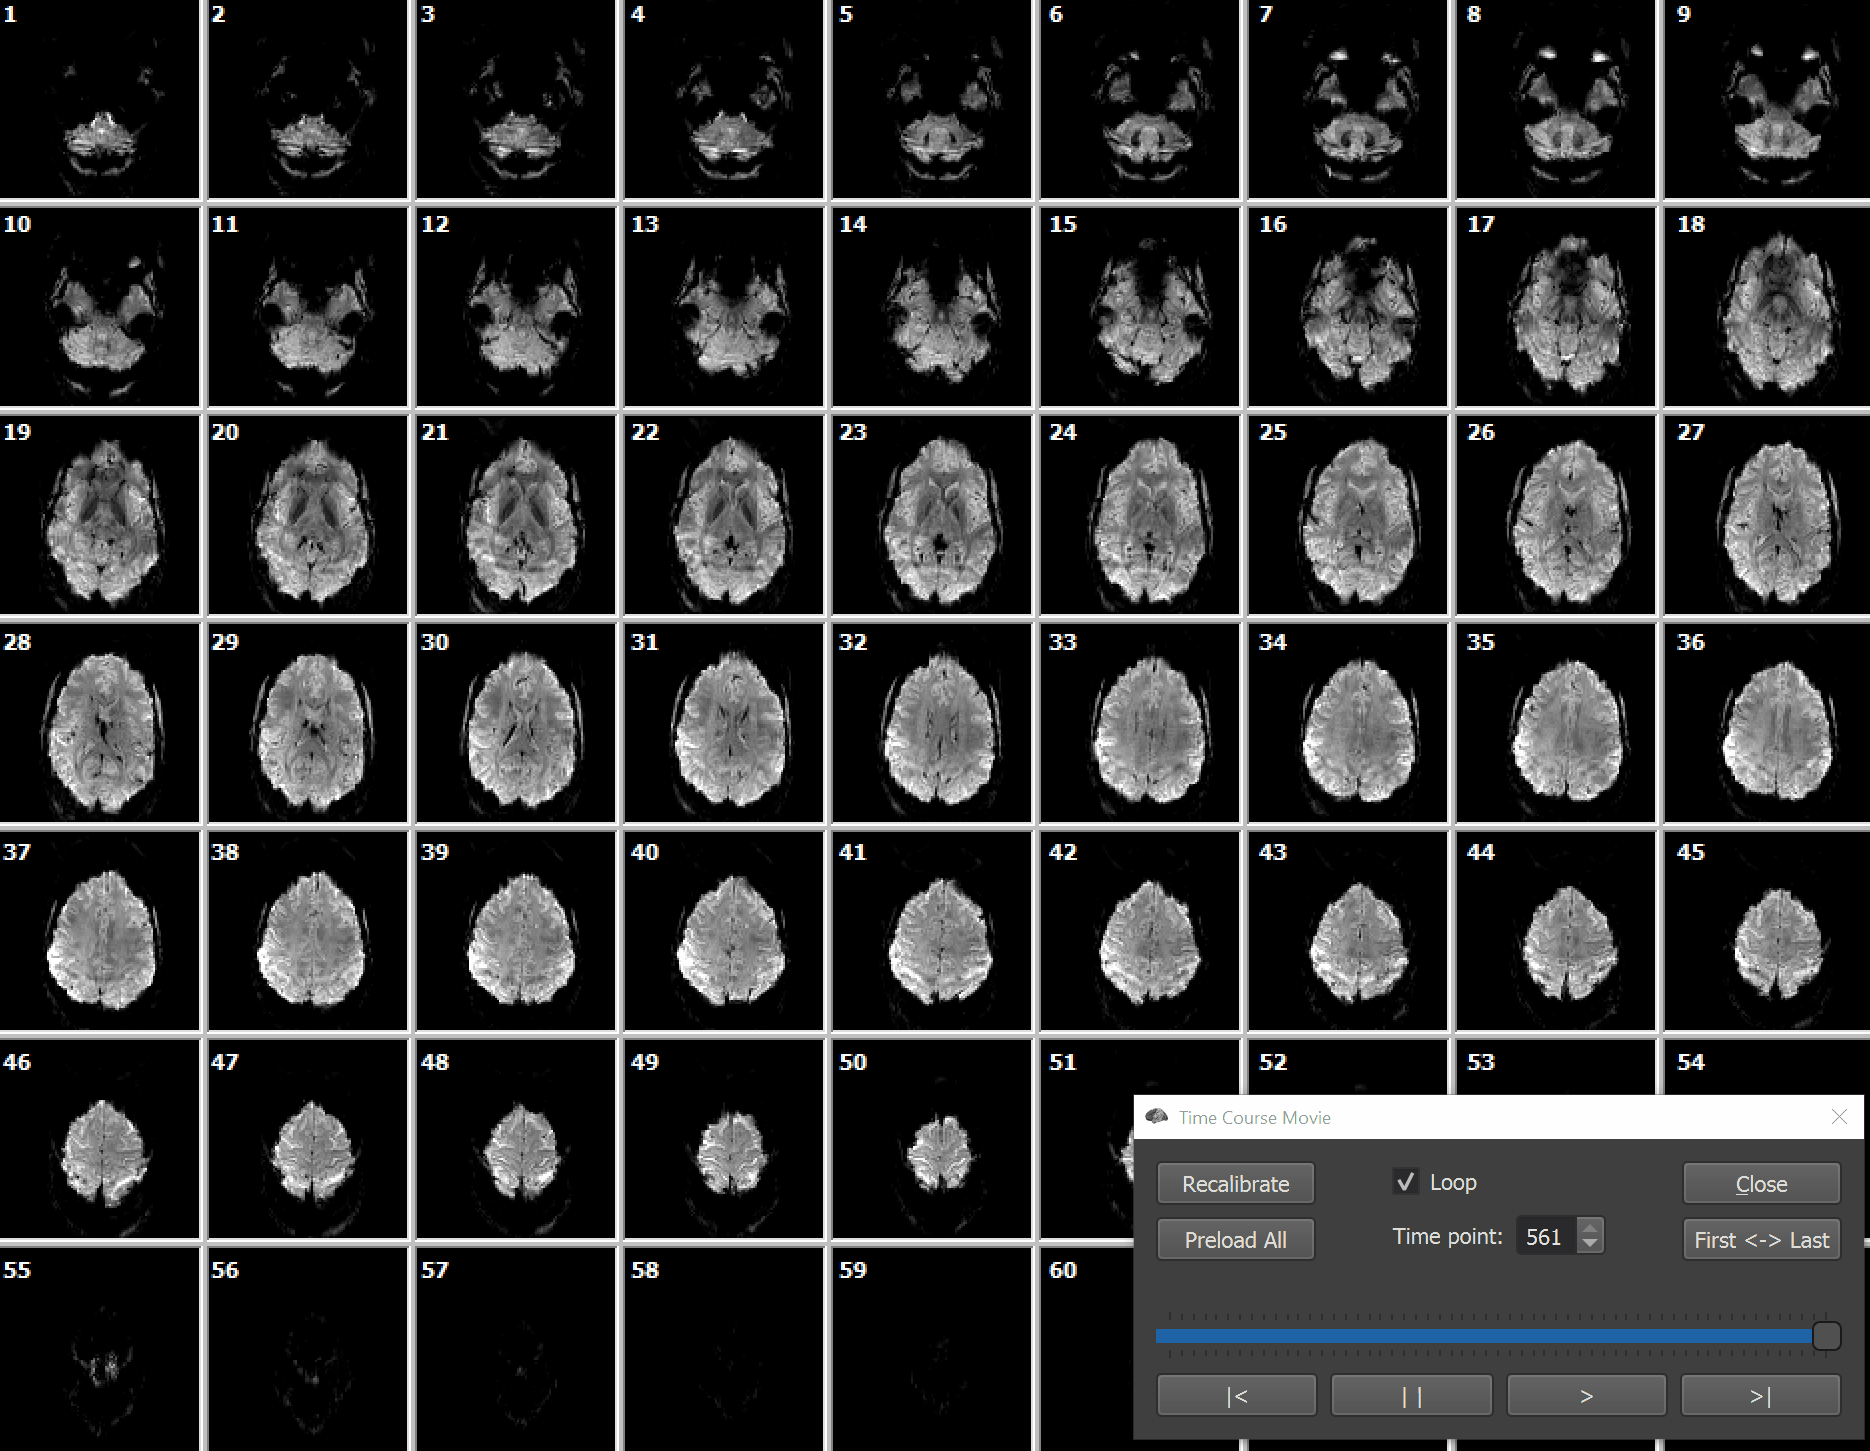Select slice 34 thumbnail

click(x=1347, y=723)
